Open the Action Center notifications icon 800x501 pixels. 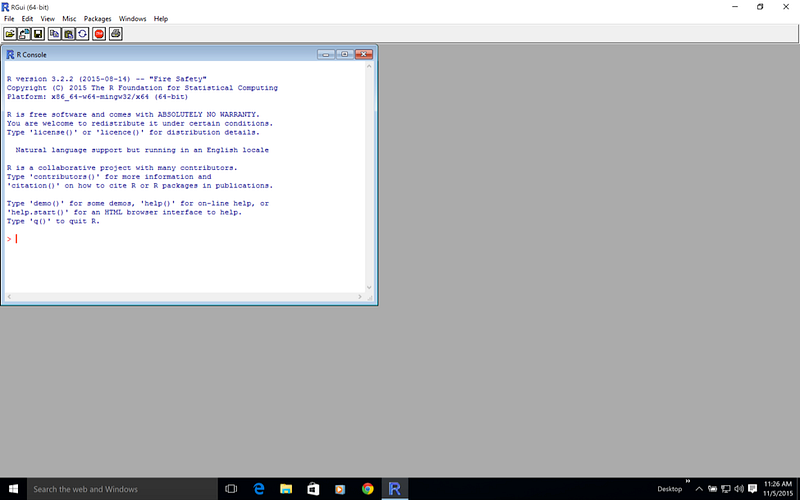(752, 489)
